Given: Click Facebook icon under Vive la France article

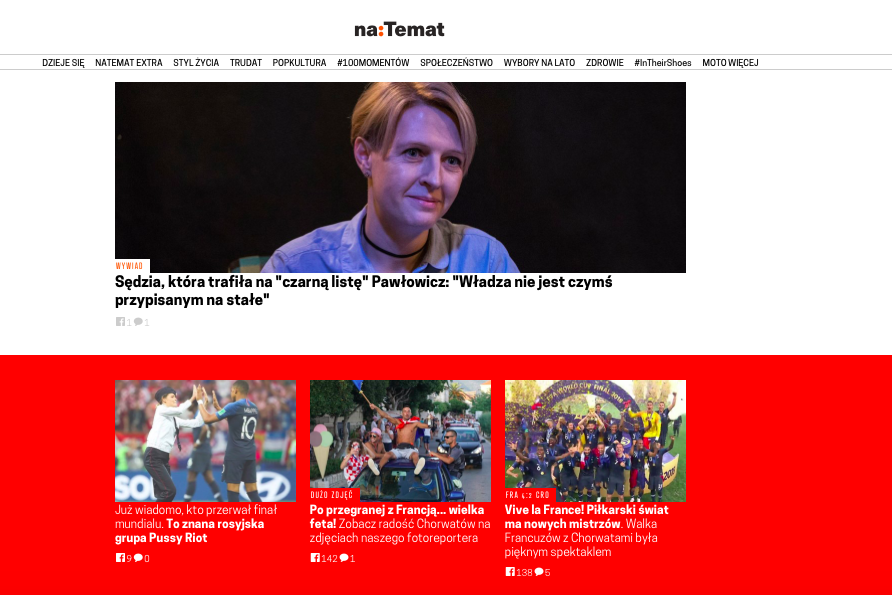Looking at the screenshot, I should point(510,572).
